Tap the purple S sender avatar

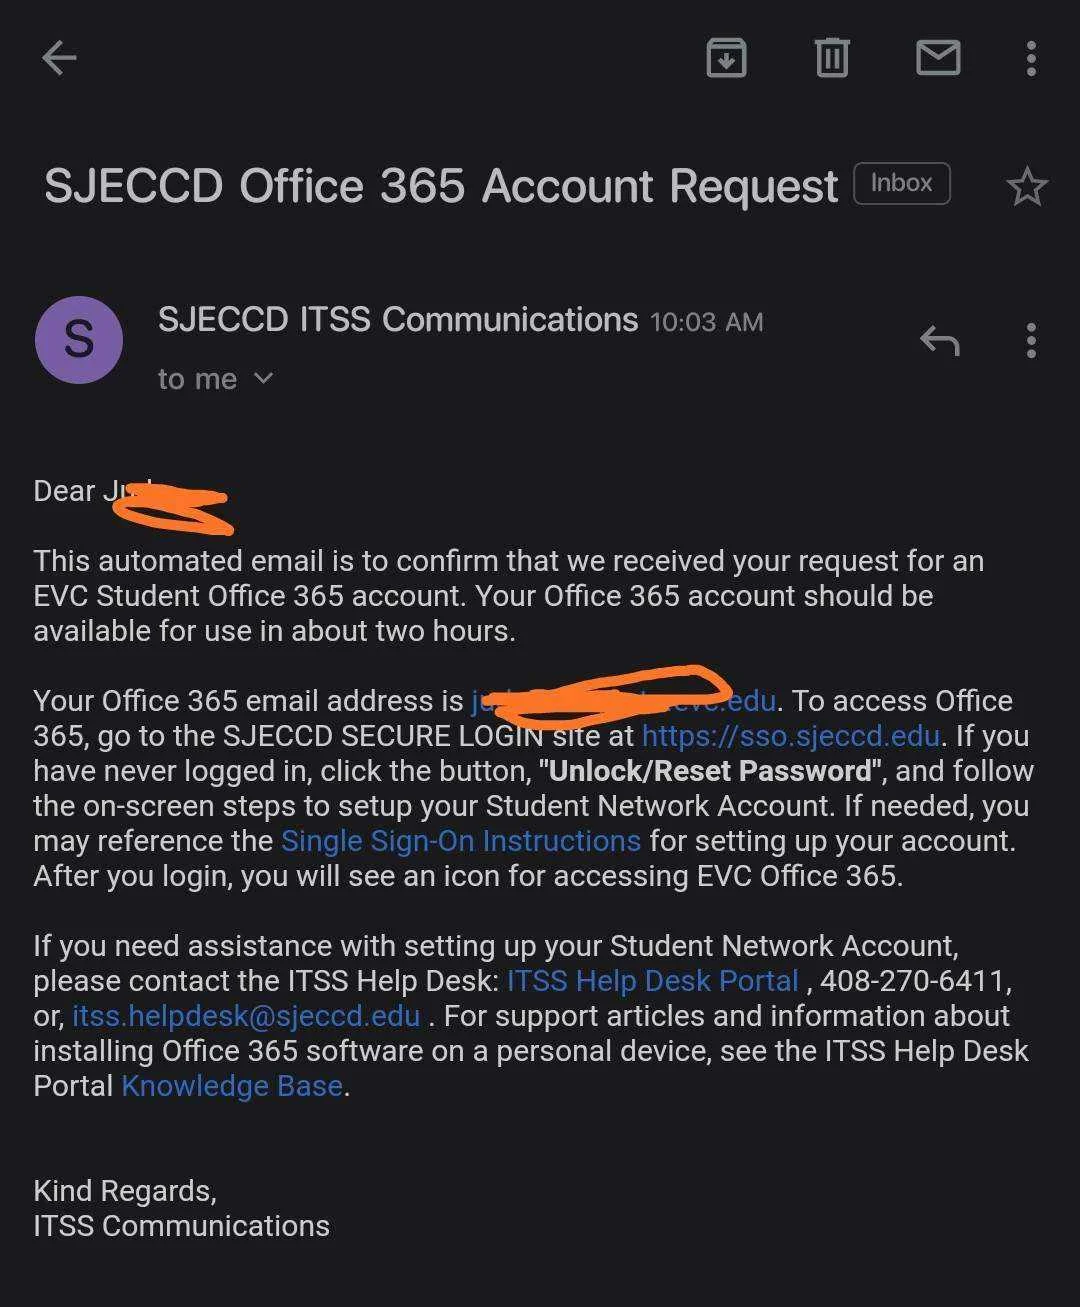[x=79, y=340]
